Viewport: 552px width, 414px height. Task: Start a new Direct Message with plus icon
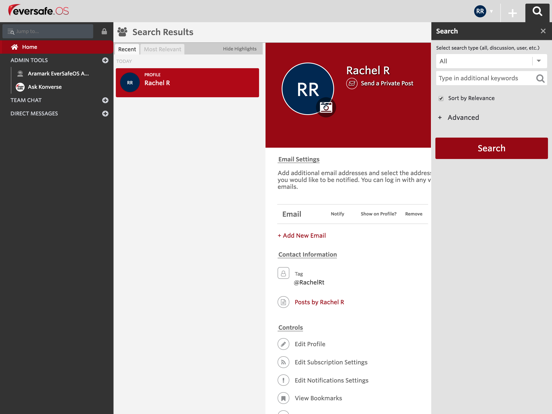(105, 114)
